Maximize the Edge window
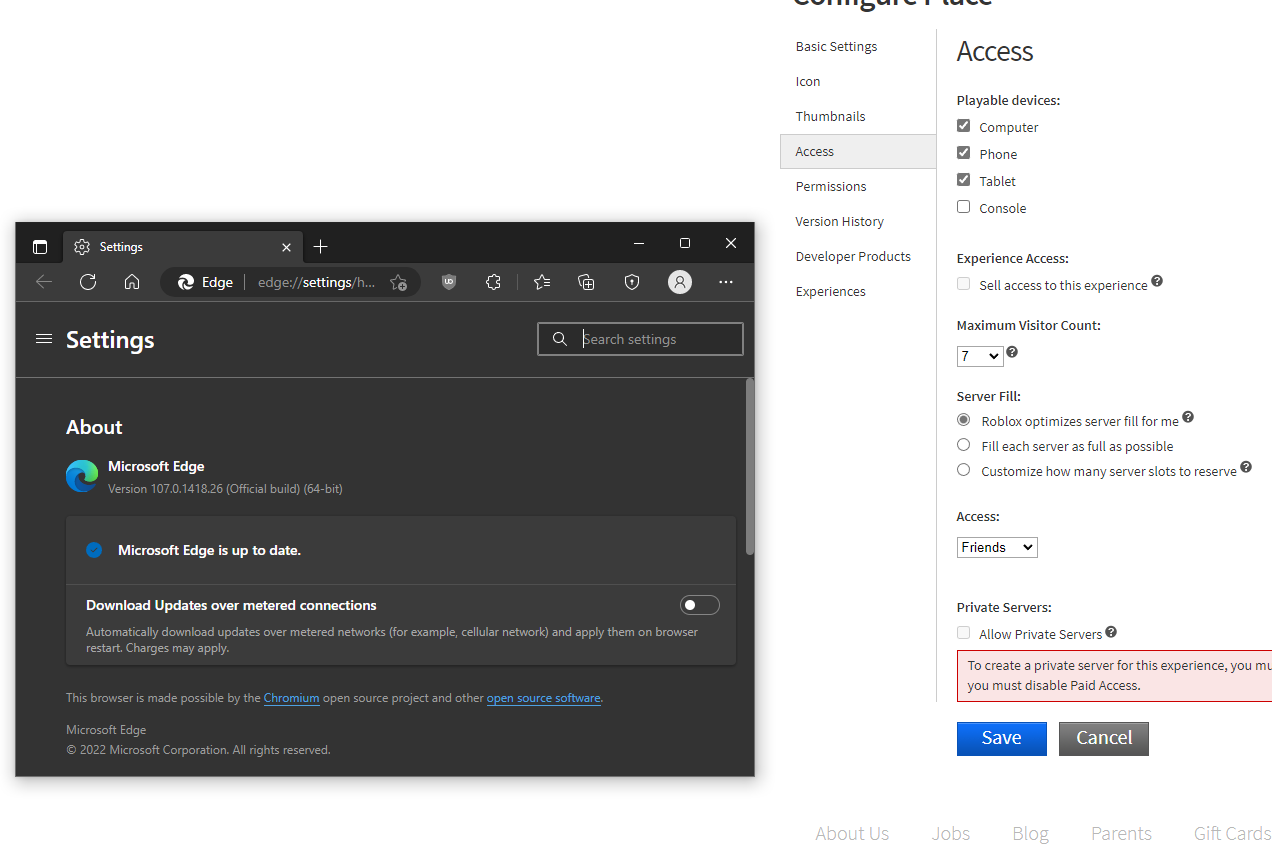This screenshot has height=847, width=1272. pos(685,243)
